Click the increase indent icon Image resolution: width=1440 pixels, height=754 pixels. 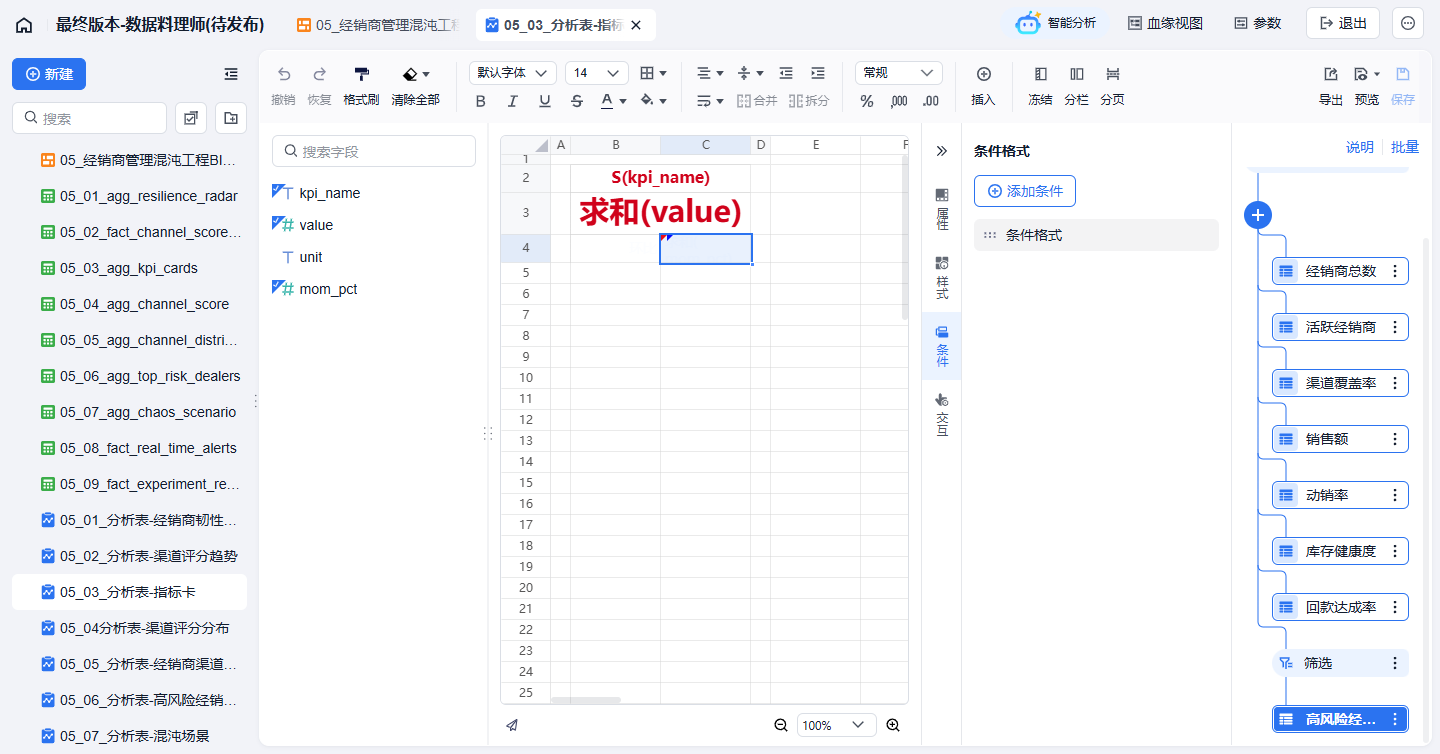point(818,73)
